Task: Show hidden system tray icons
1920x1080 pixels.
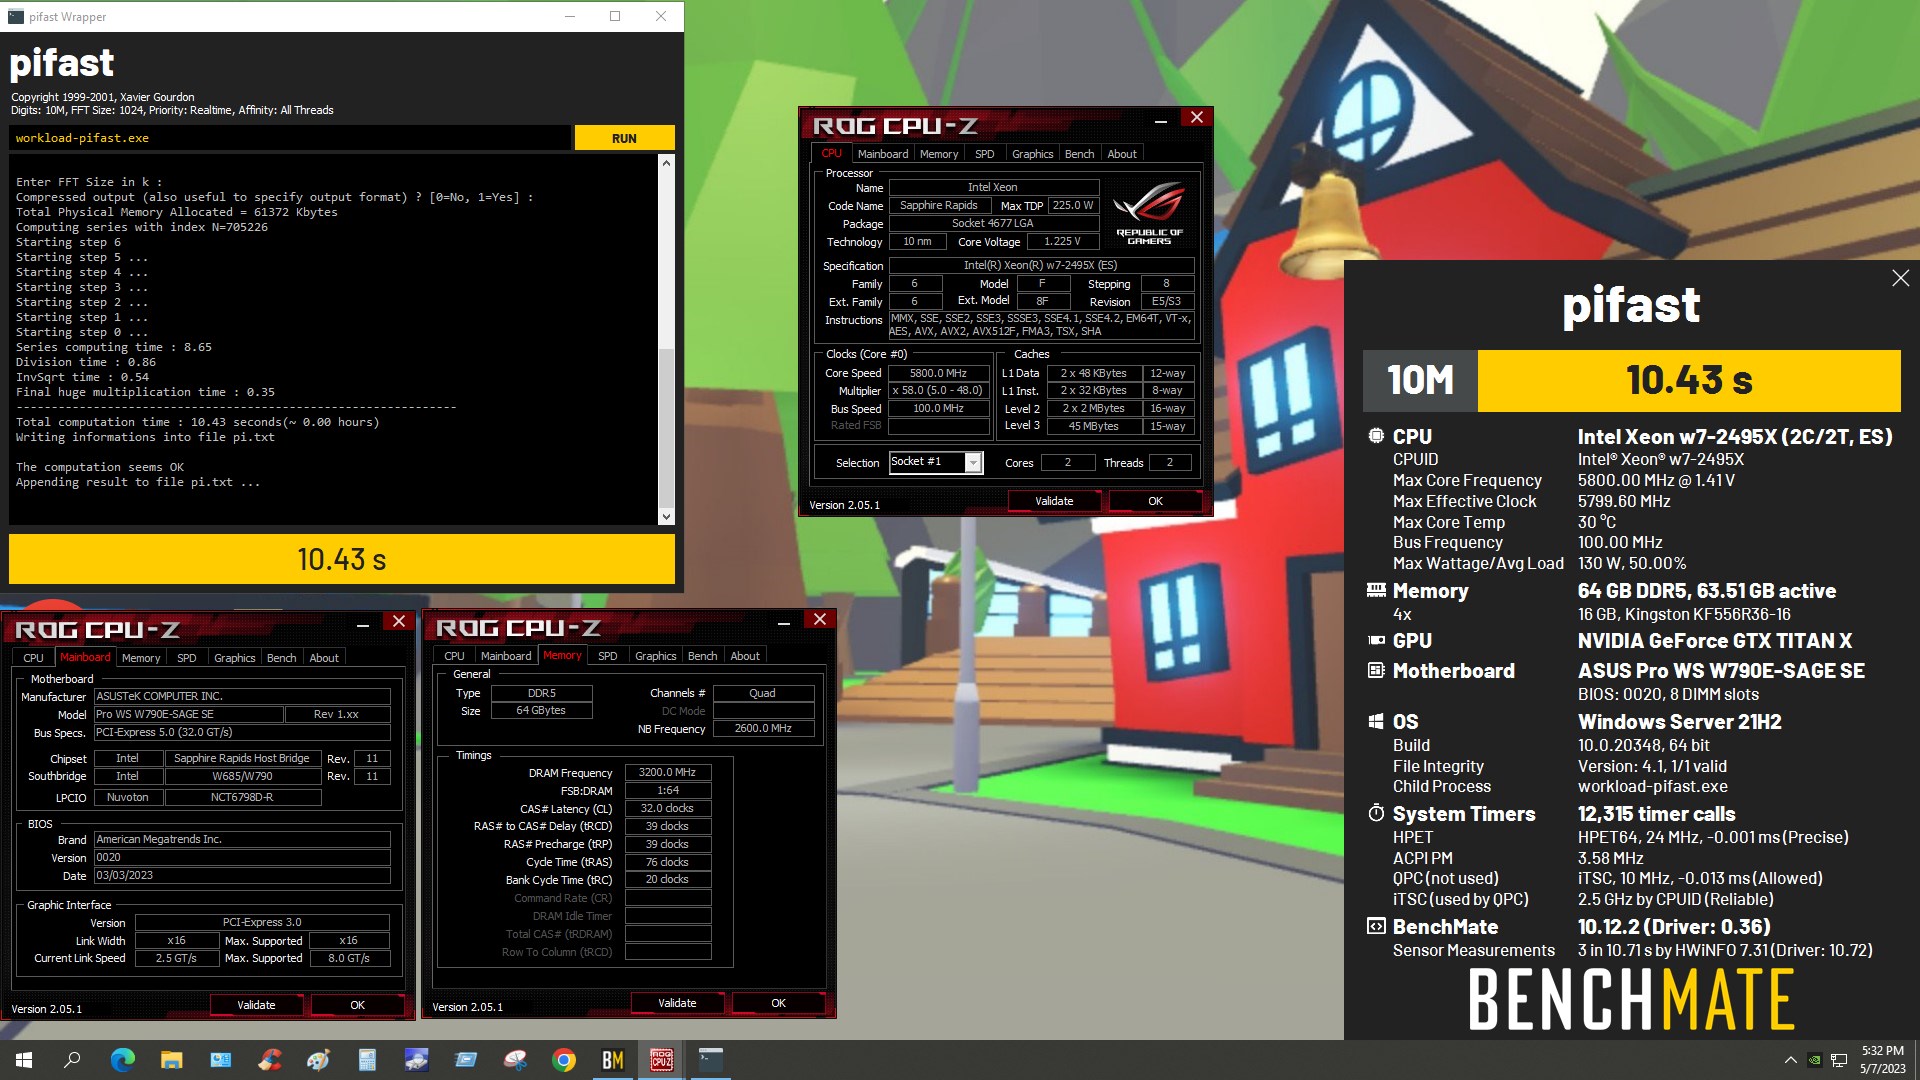Action: pos(1790,1060)
